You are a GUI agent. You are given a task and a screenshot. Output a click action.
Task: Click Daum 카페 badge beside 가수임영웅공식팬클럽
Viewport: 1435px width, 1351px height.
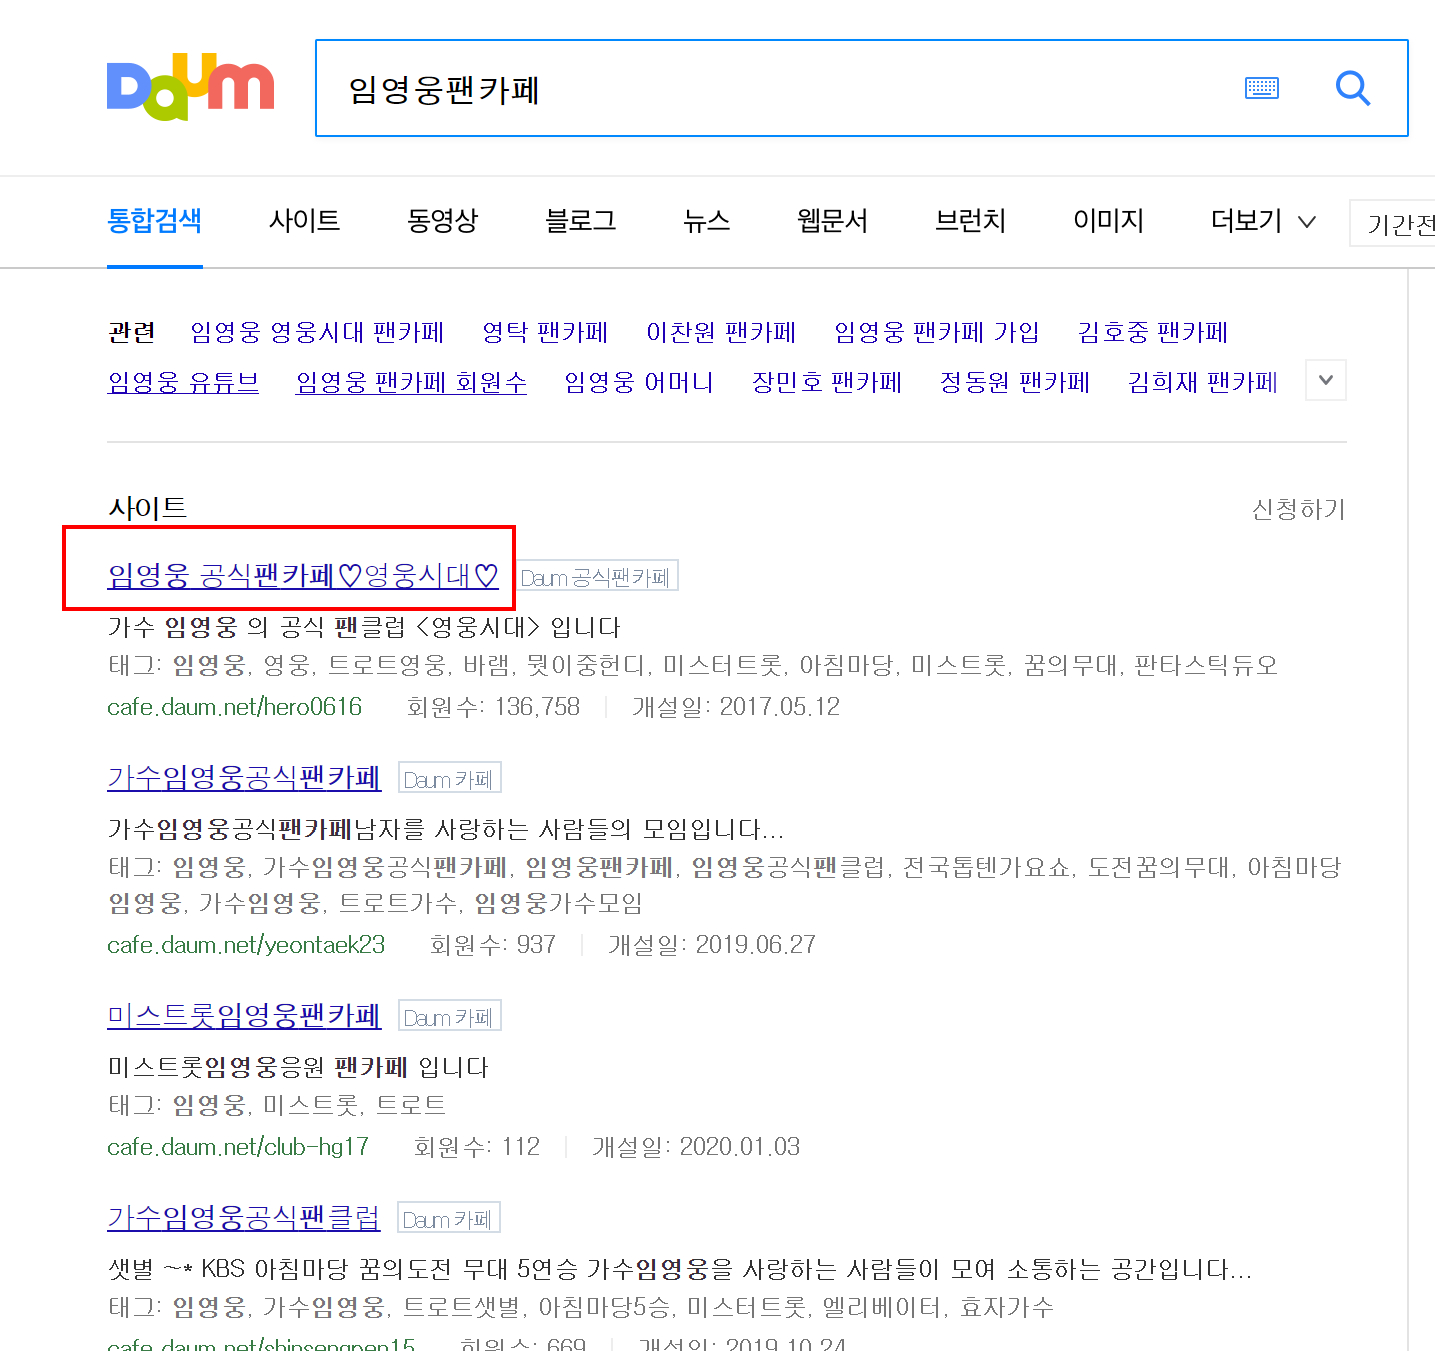[448, 1218]
